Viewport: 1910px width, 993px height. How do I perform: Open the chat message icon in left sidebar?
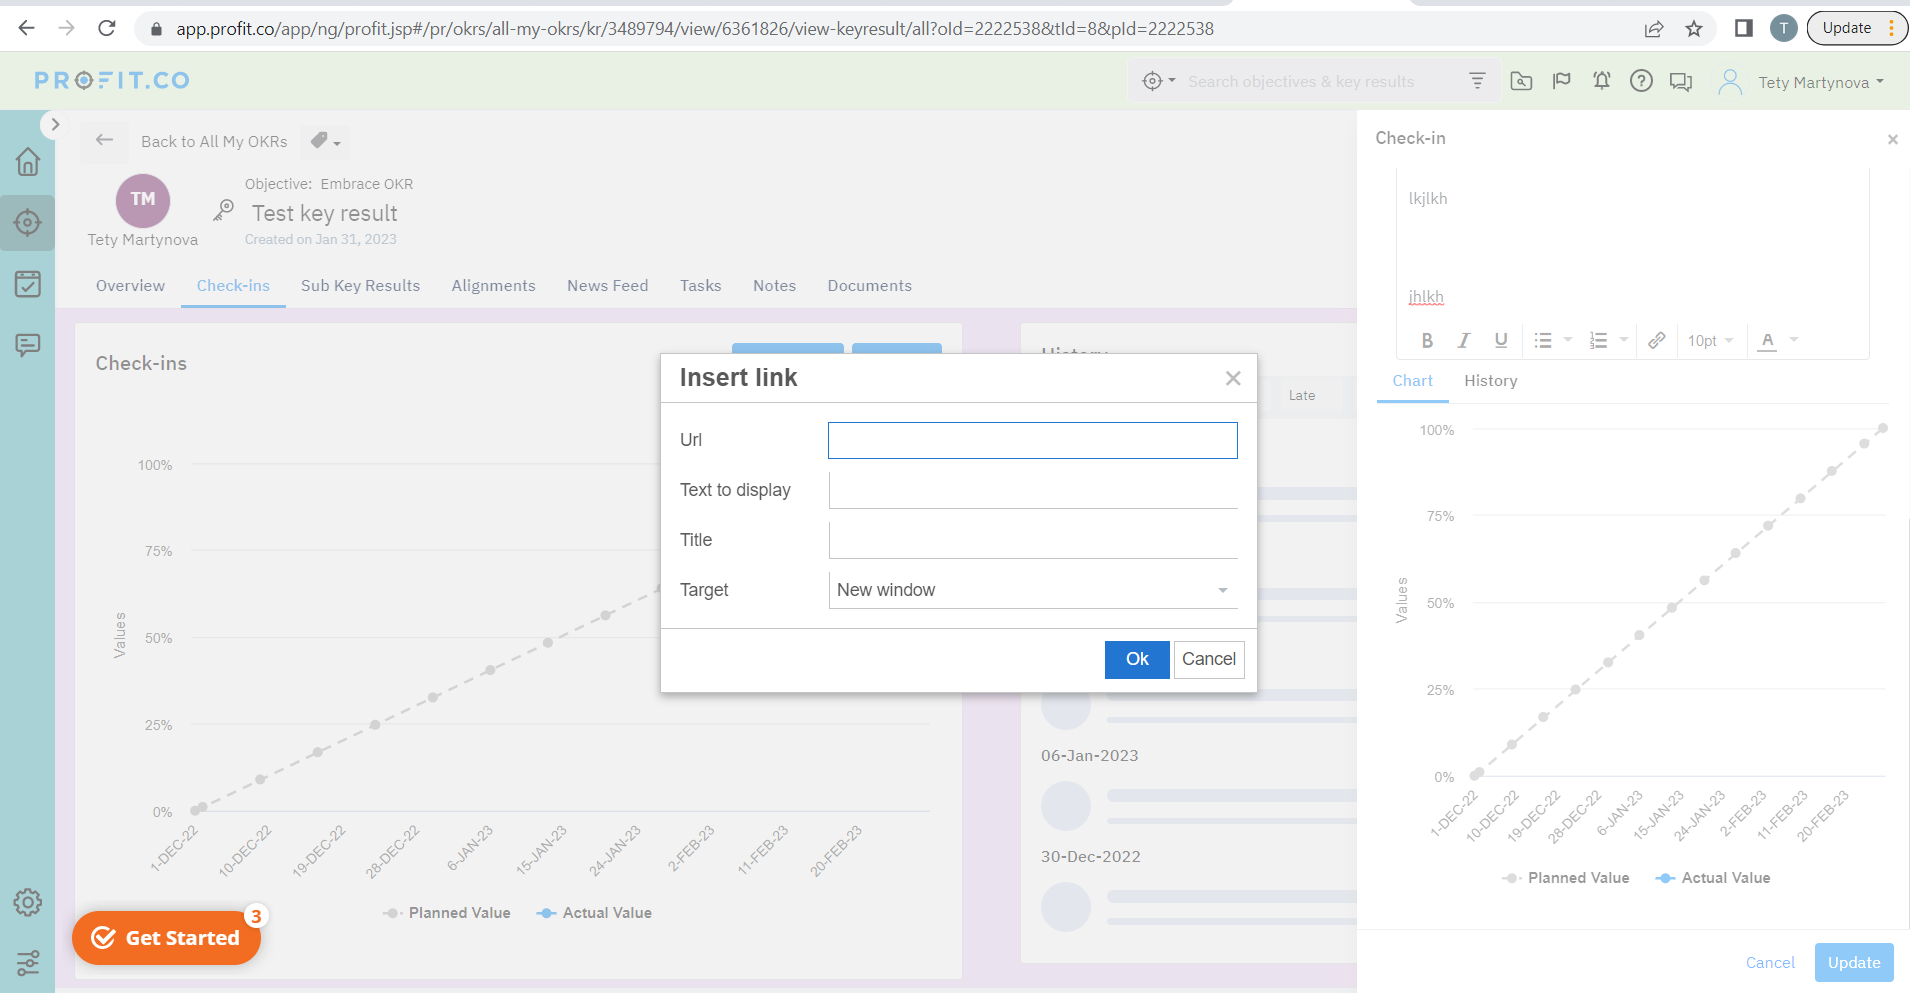click(x=28, y=345)
